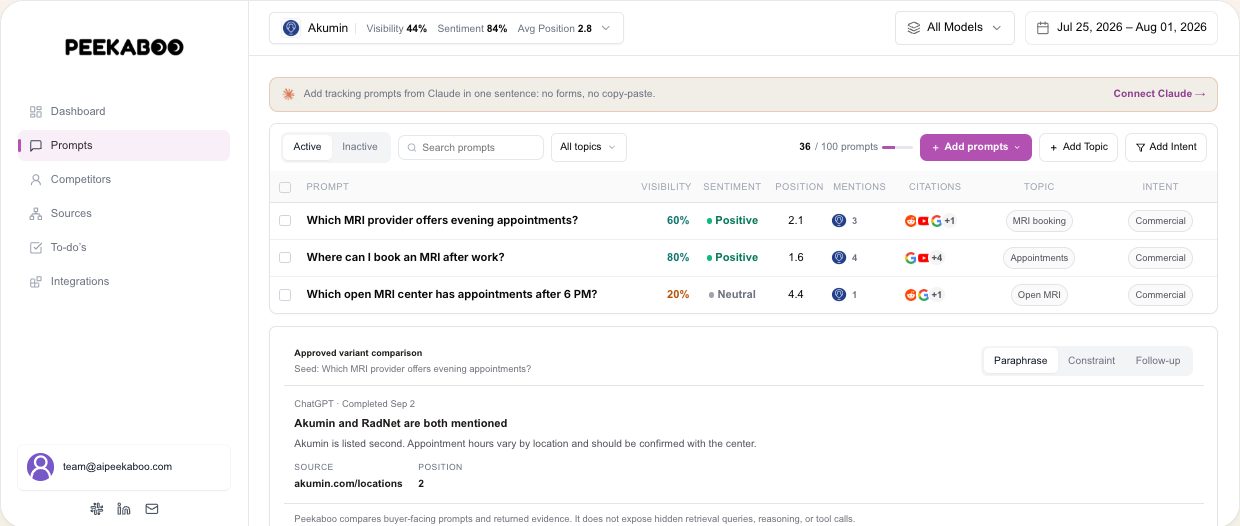This screenshot has width=1240, height=526.
Task: Switch to Inactive prompts filter
Action: coord(360,147)
